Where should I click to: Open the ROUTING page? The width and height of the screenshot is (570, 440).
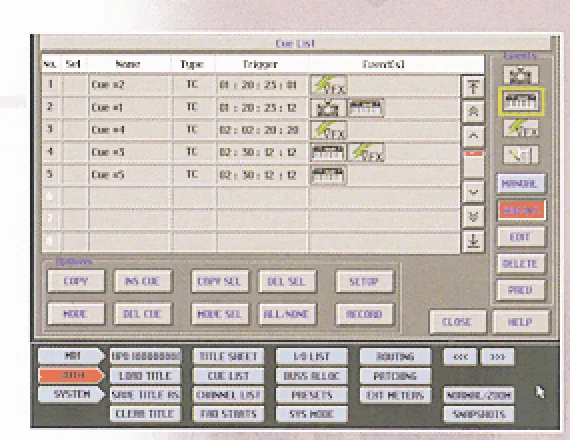click(396, 356)
